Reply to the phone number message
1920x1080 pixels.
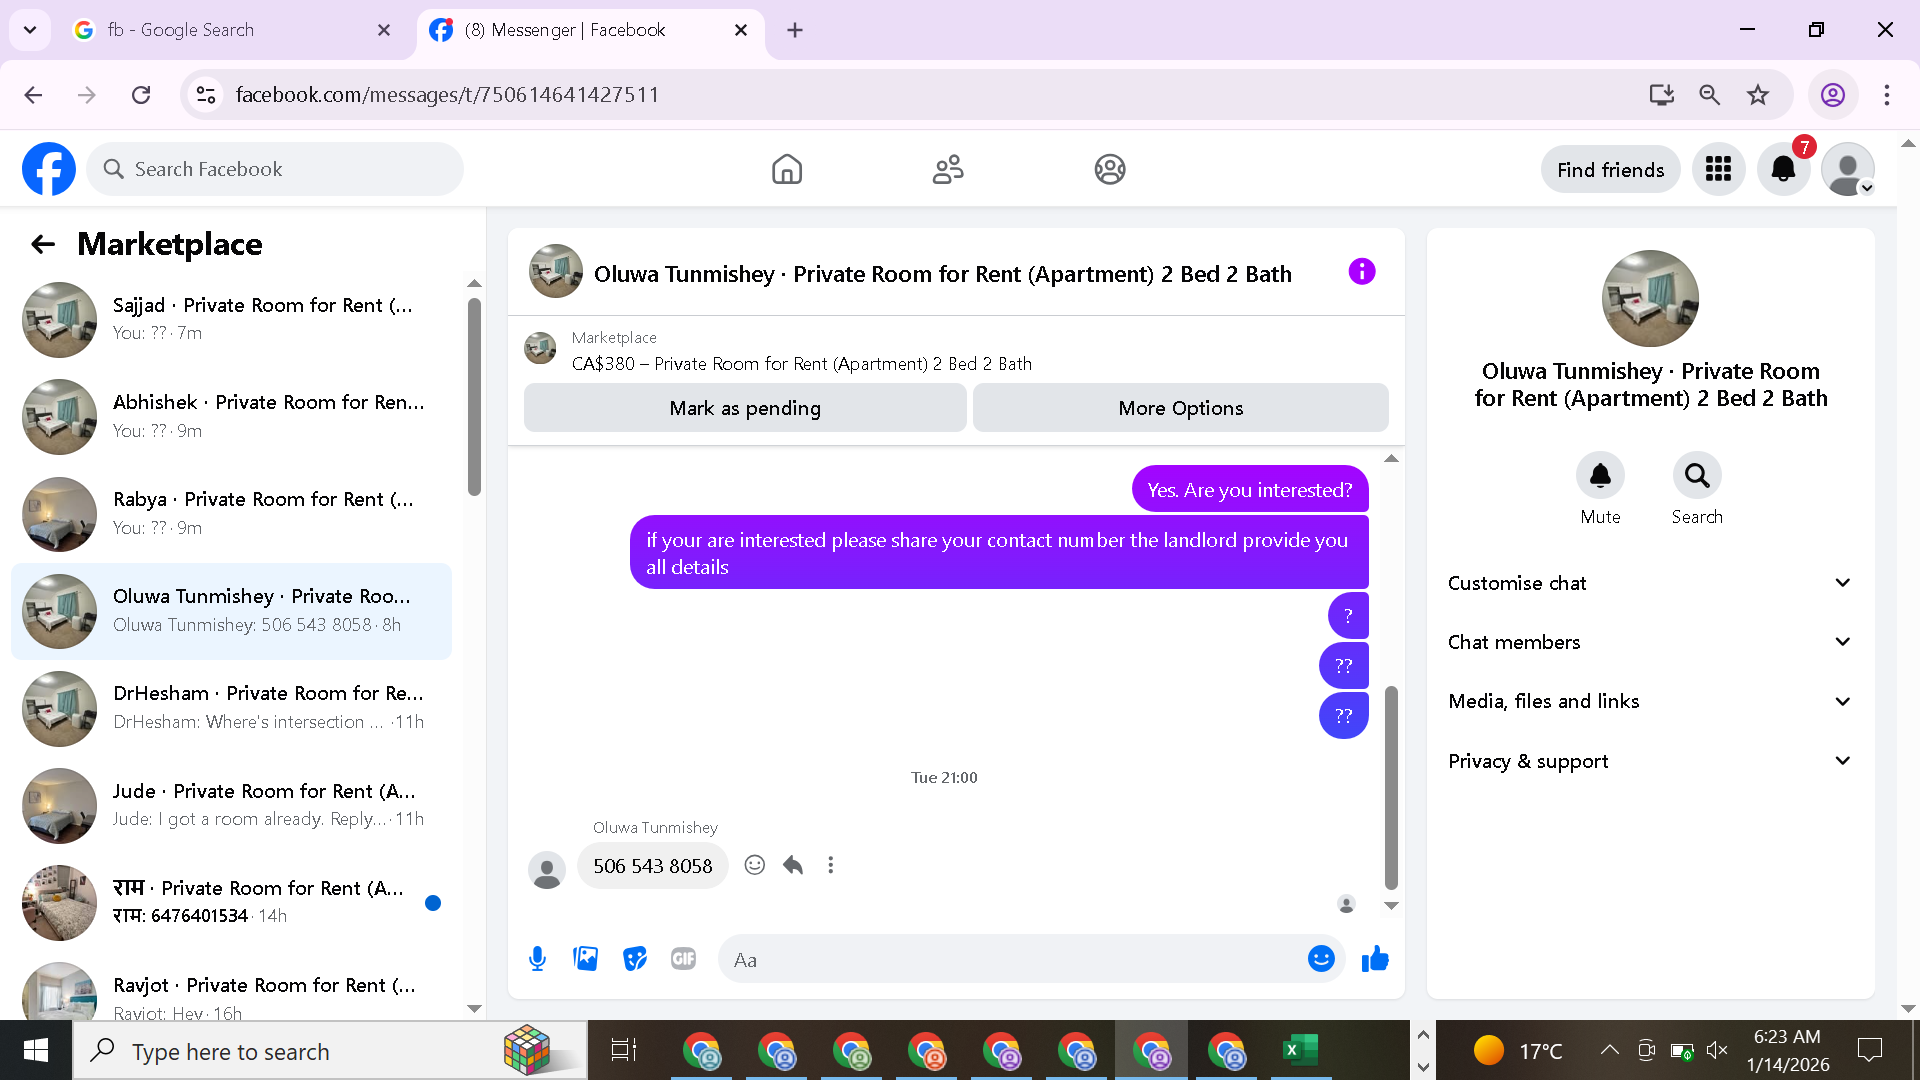(793, 865)
